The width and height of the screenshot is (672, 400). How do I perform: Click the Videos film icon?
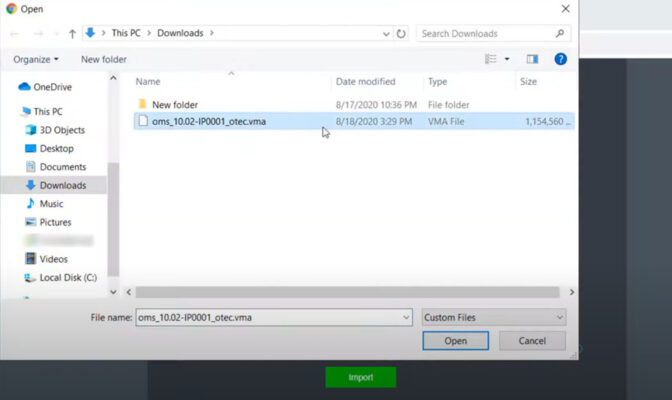pyautogui.click(x=30, y=259)
